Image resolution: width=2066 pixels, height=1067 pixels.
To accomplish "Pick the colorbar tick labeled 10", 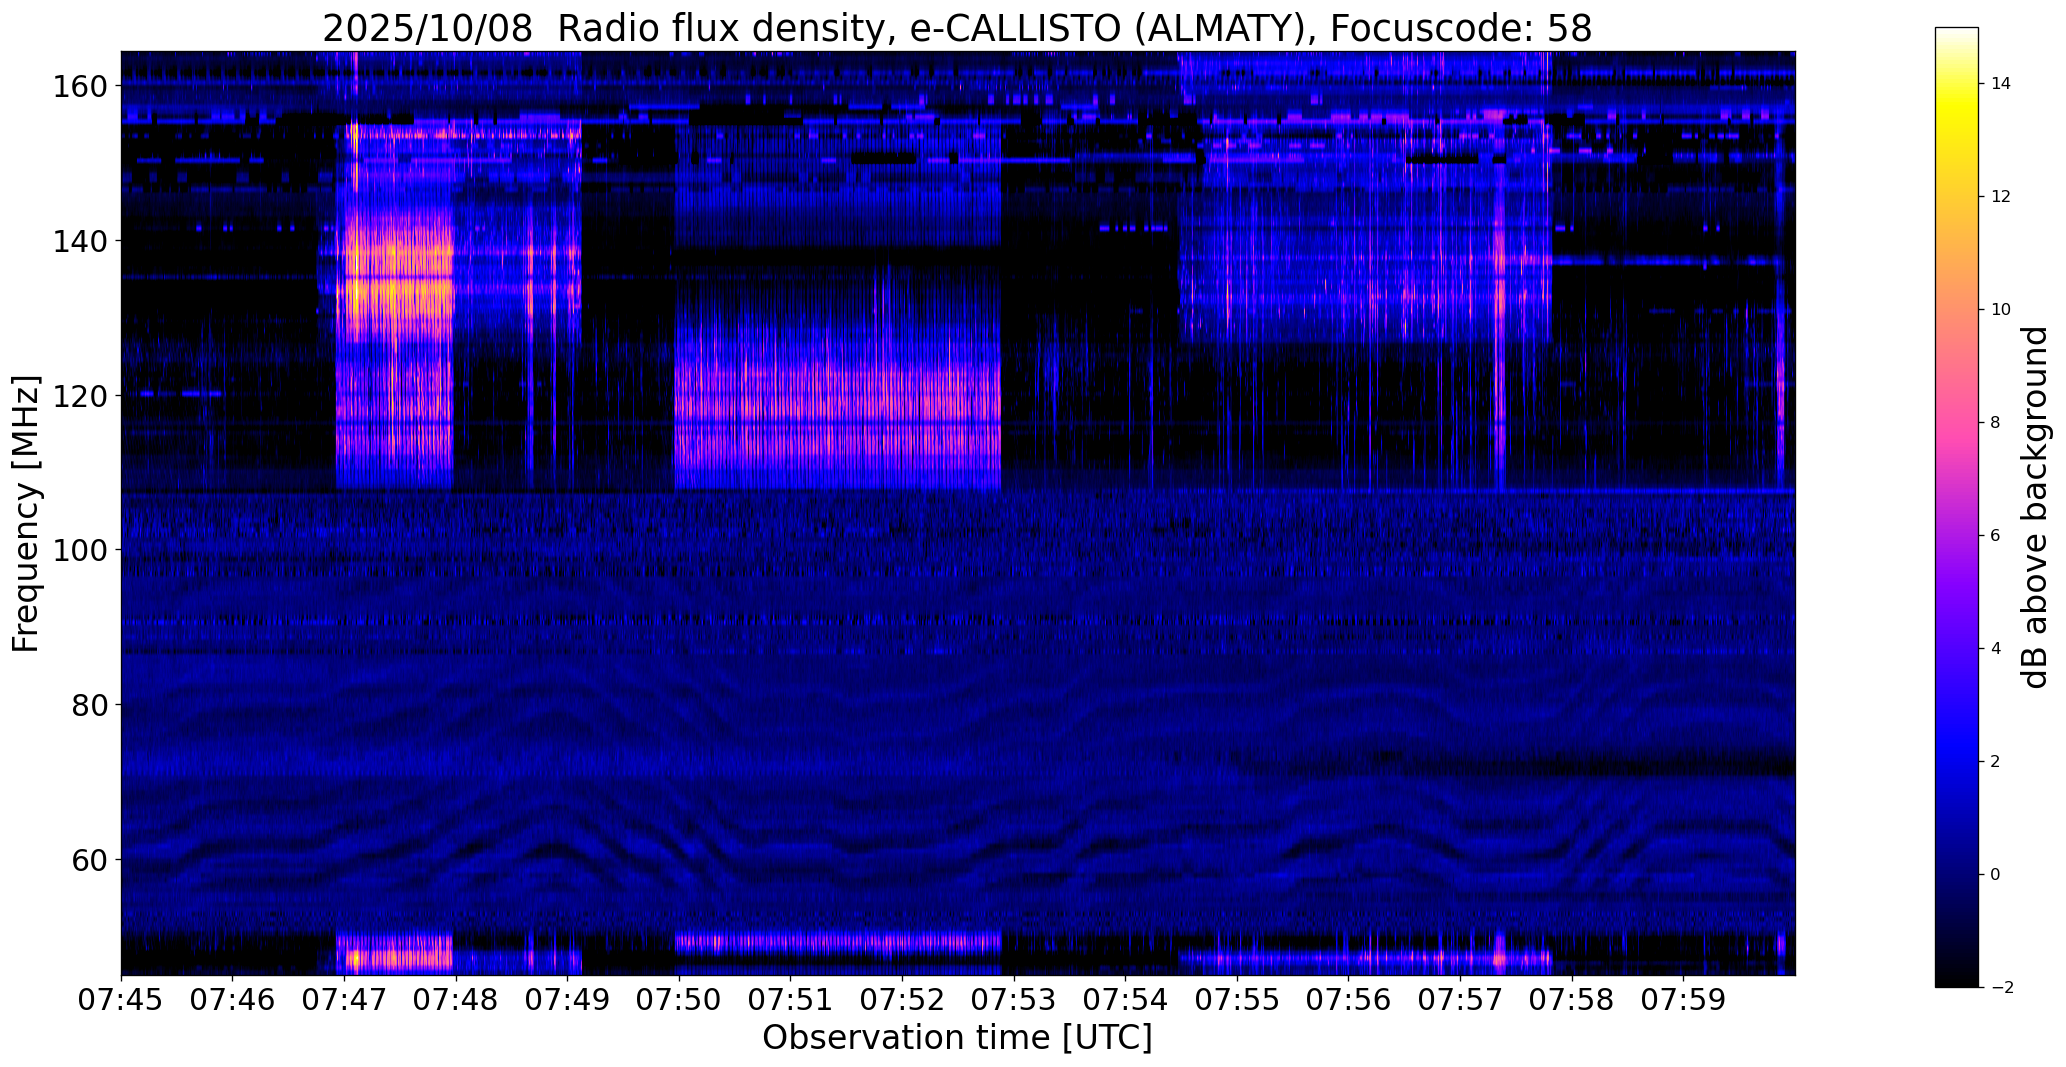I will 2000,310.
